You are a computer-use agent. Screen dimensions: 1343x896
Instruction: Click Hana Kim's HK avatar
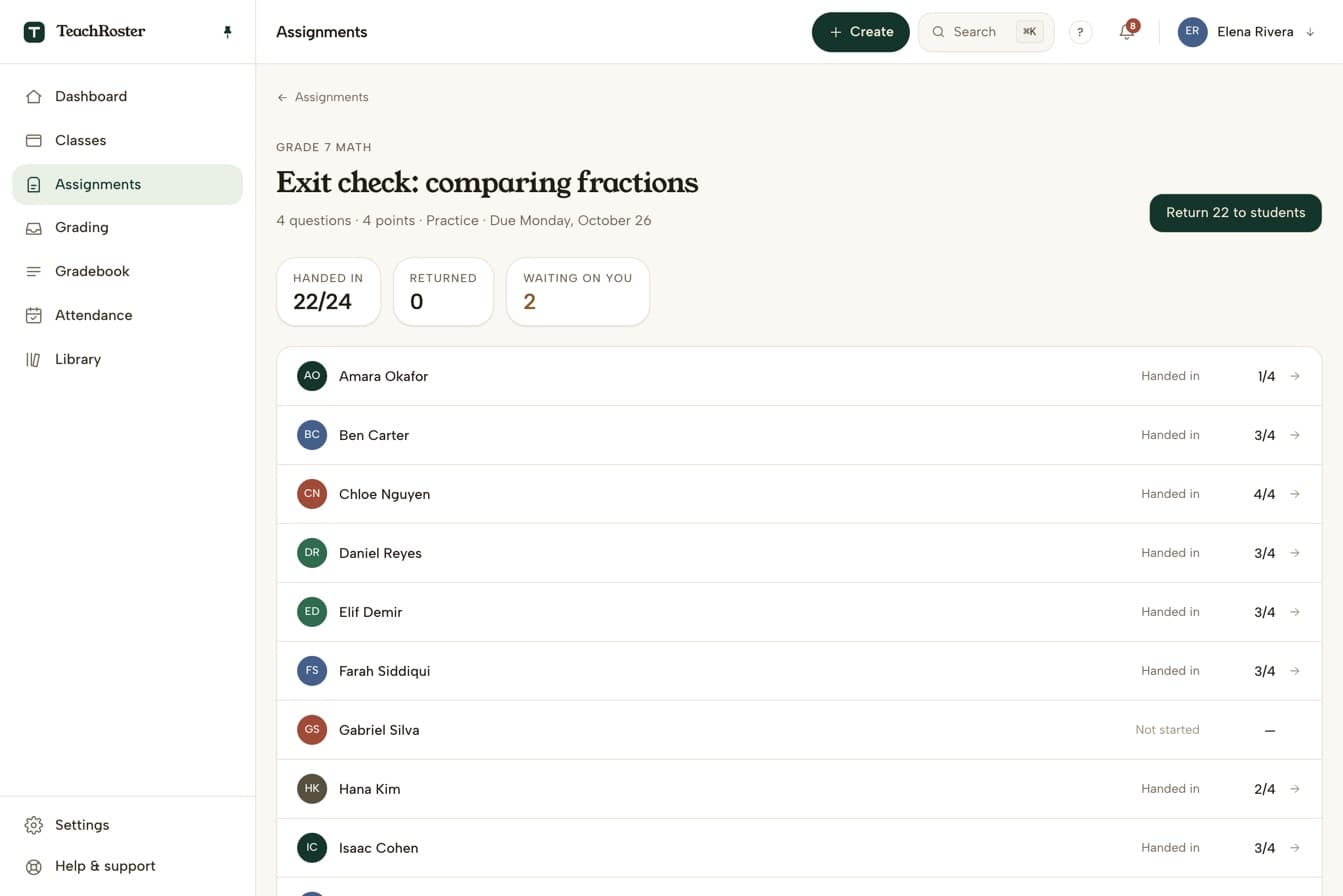click(312, 789)
